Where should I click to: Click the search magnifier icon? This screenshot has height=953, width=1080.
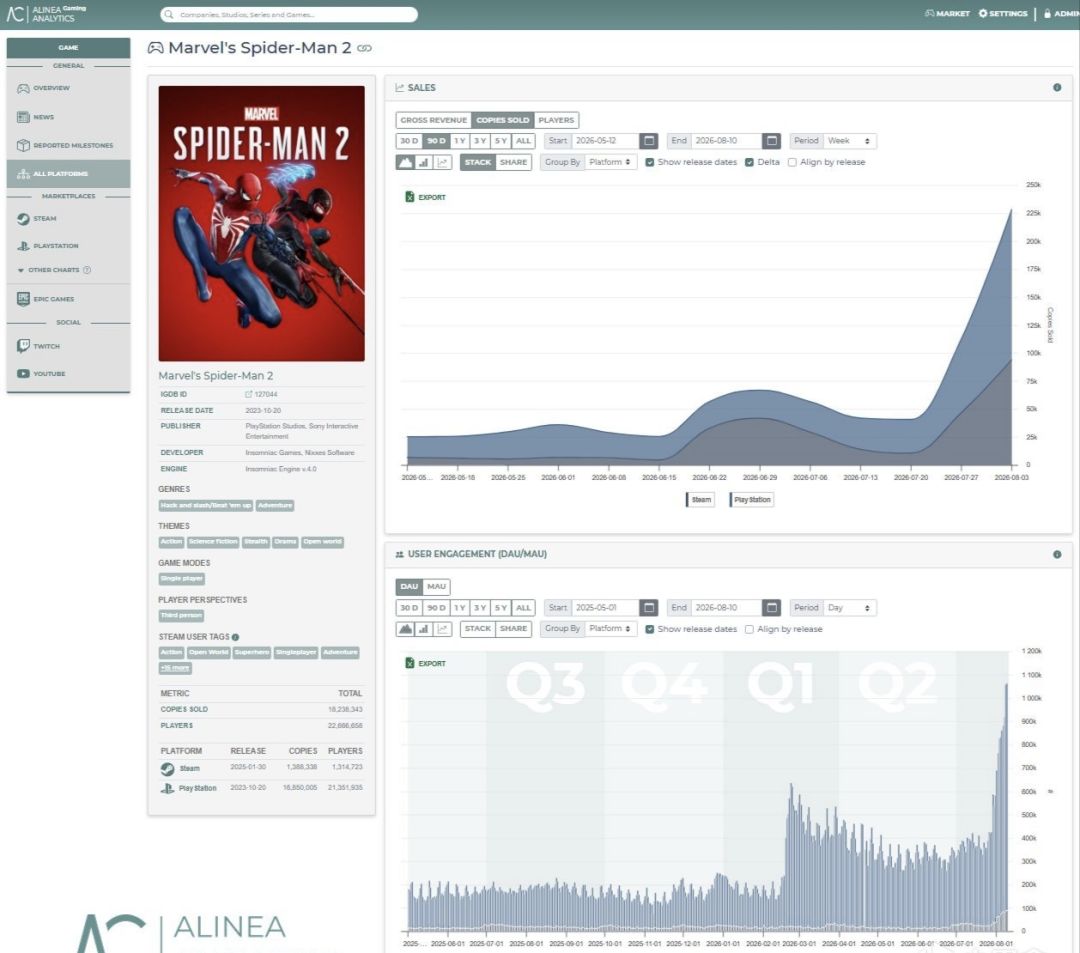[x=169, y=14]
